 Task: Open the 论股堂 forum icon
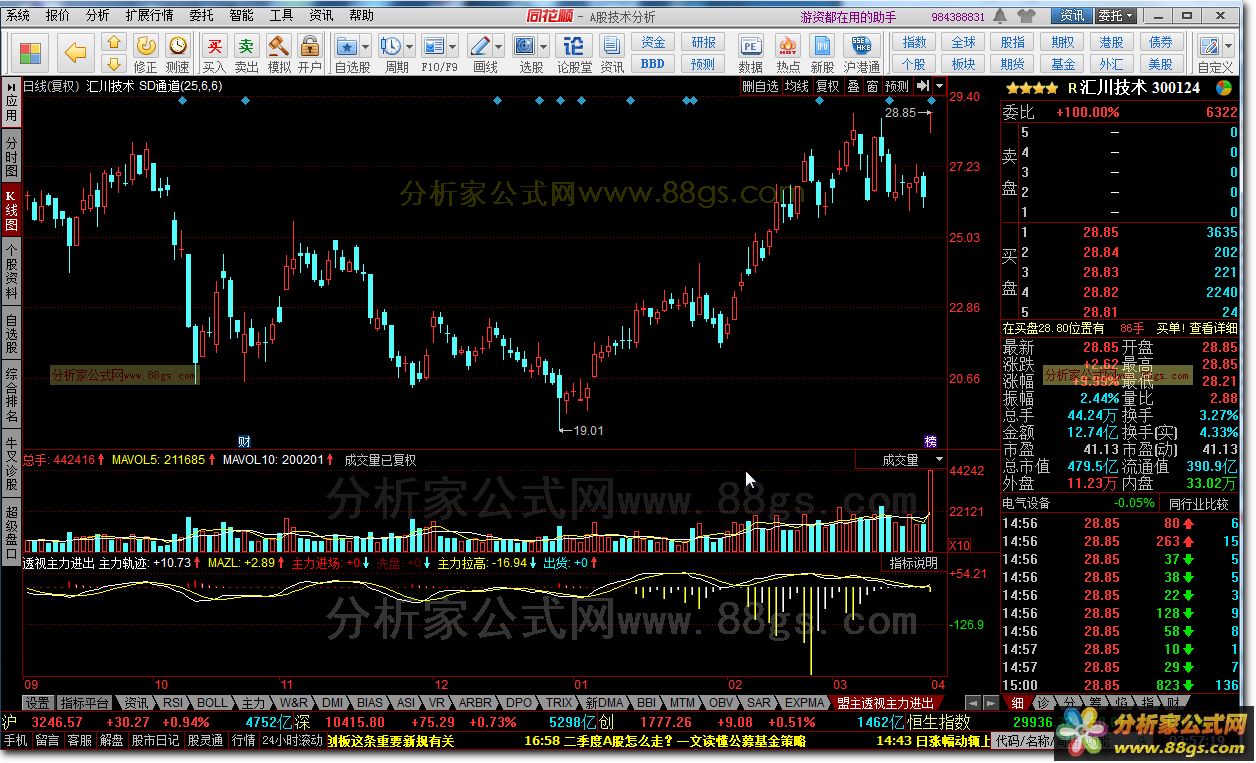coord(574,47)
